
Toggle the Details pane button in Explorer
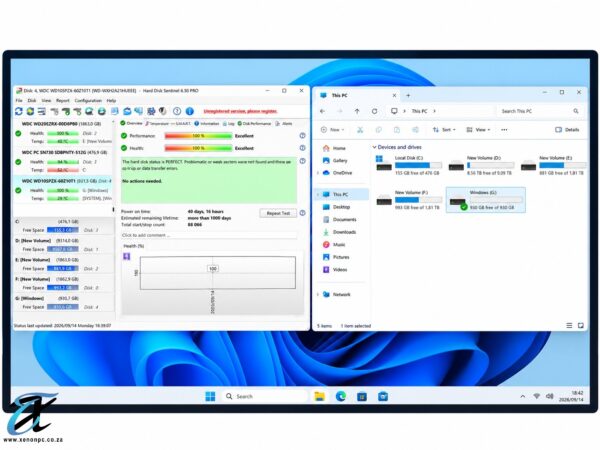coord(567,130)
